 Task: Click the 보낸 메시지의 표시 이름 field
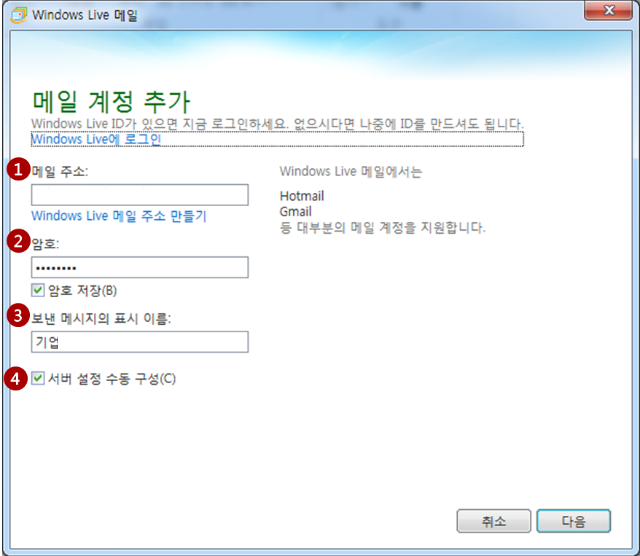tap(140, 342)
